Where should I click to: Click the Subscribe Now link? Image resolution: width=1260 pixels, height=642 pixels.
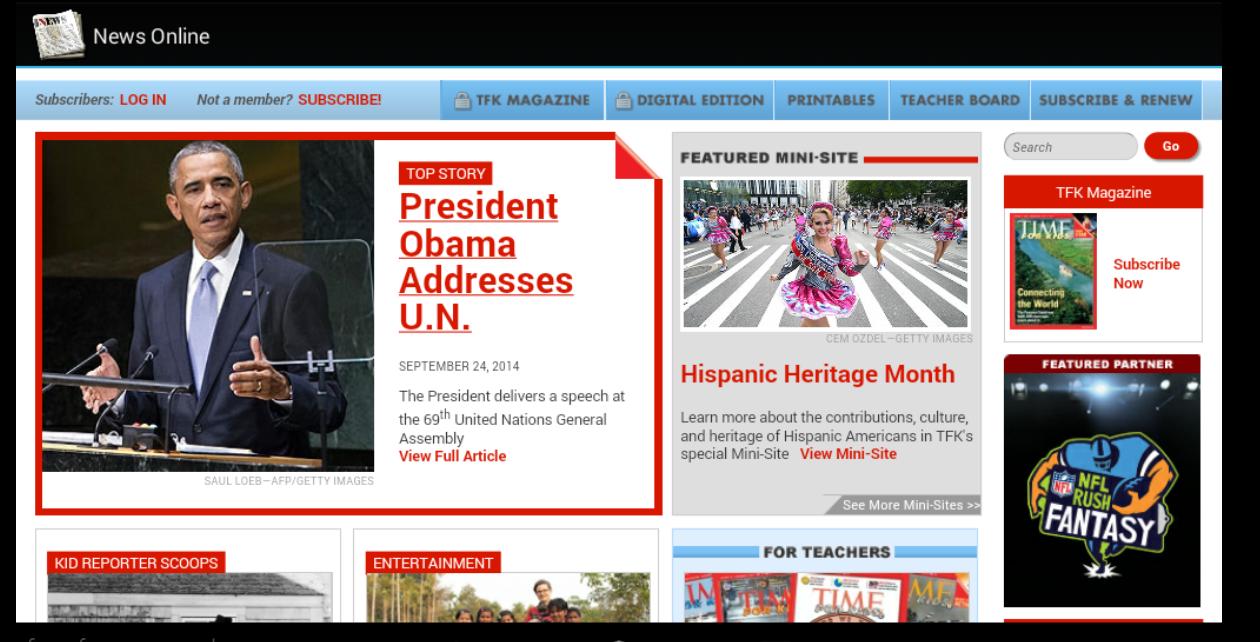[x=1145, y=273]
